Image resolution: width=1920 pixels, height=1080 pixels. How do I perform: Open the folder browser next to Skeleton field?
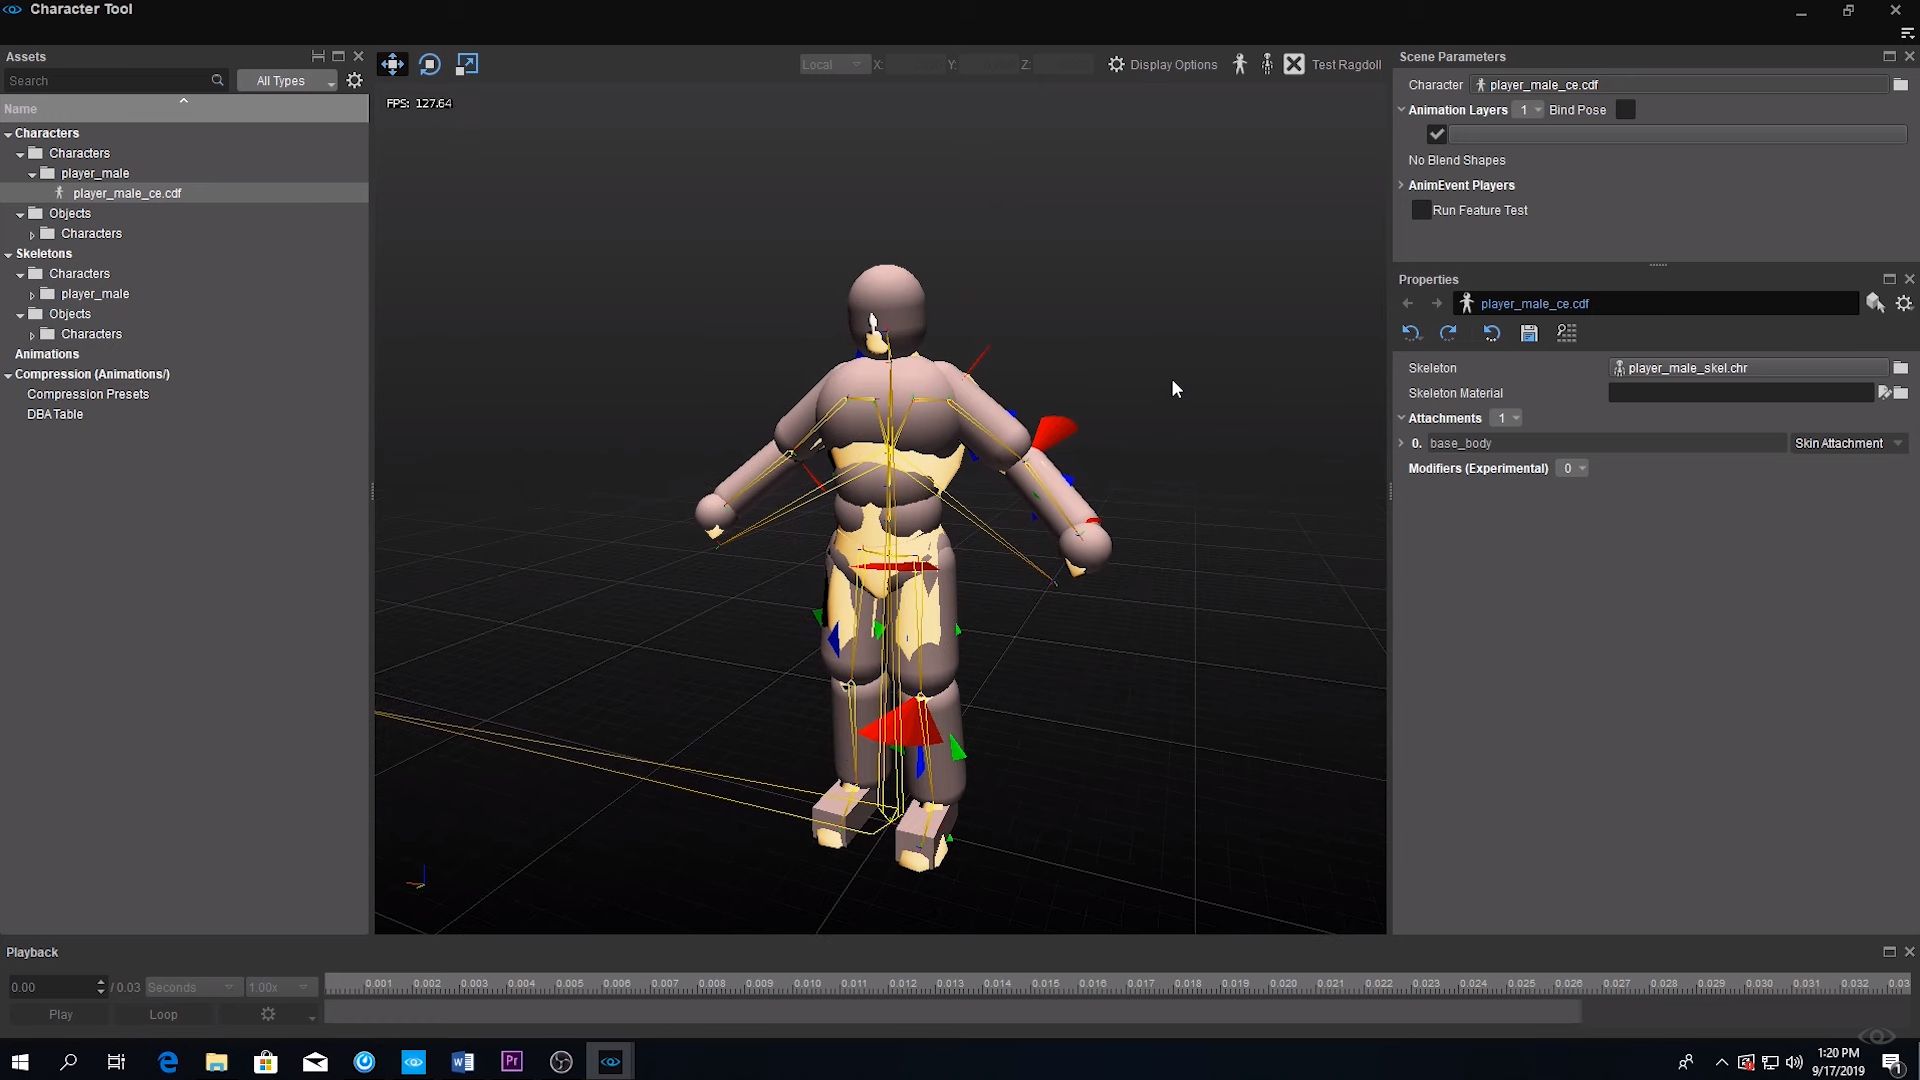[1901, 367]
